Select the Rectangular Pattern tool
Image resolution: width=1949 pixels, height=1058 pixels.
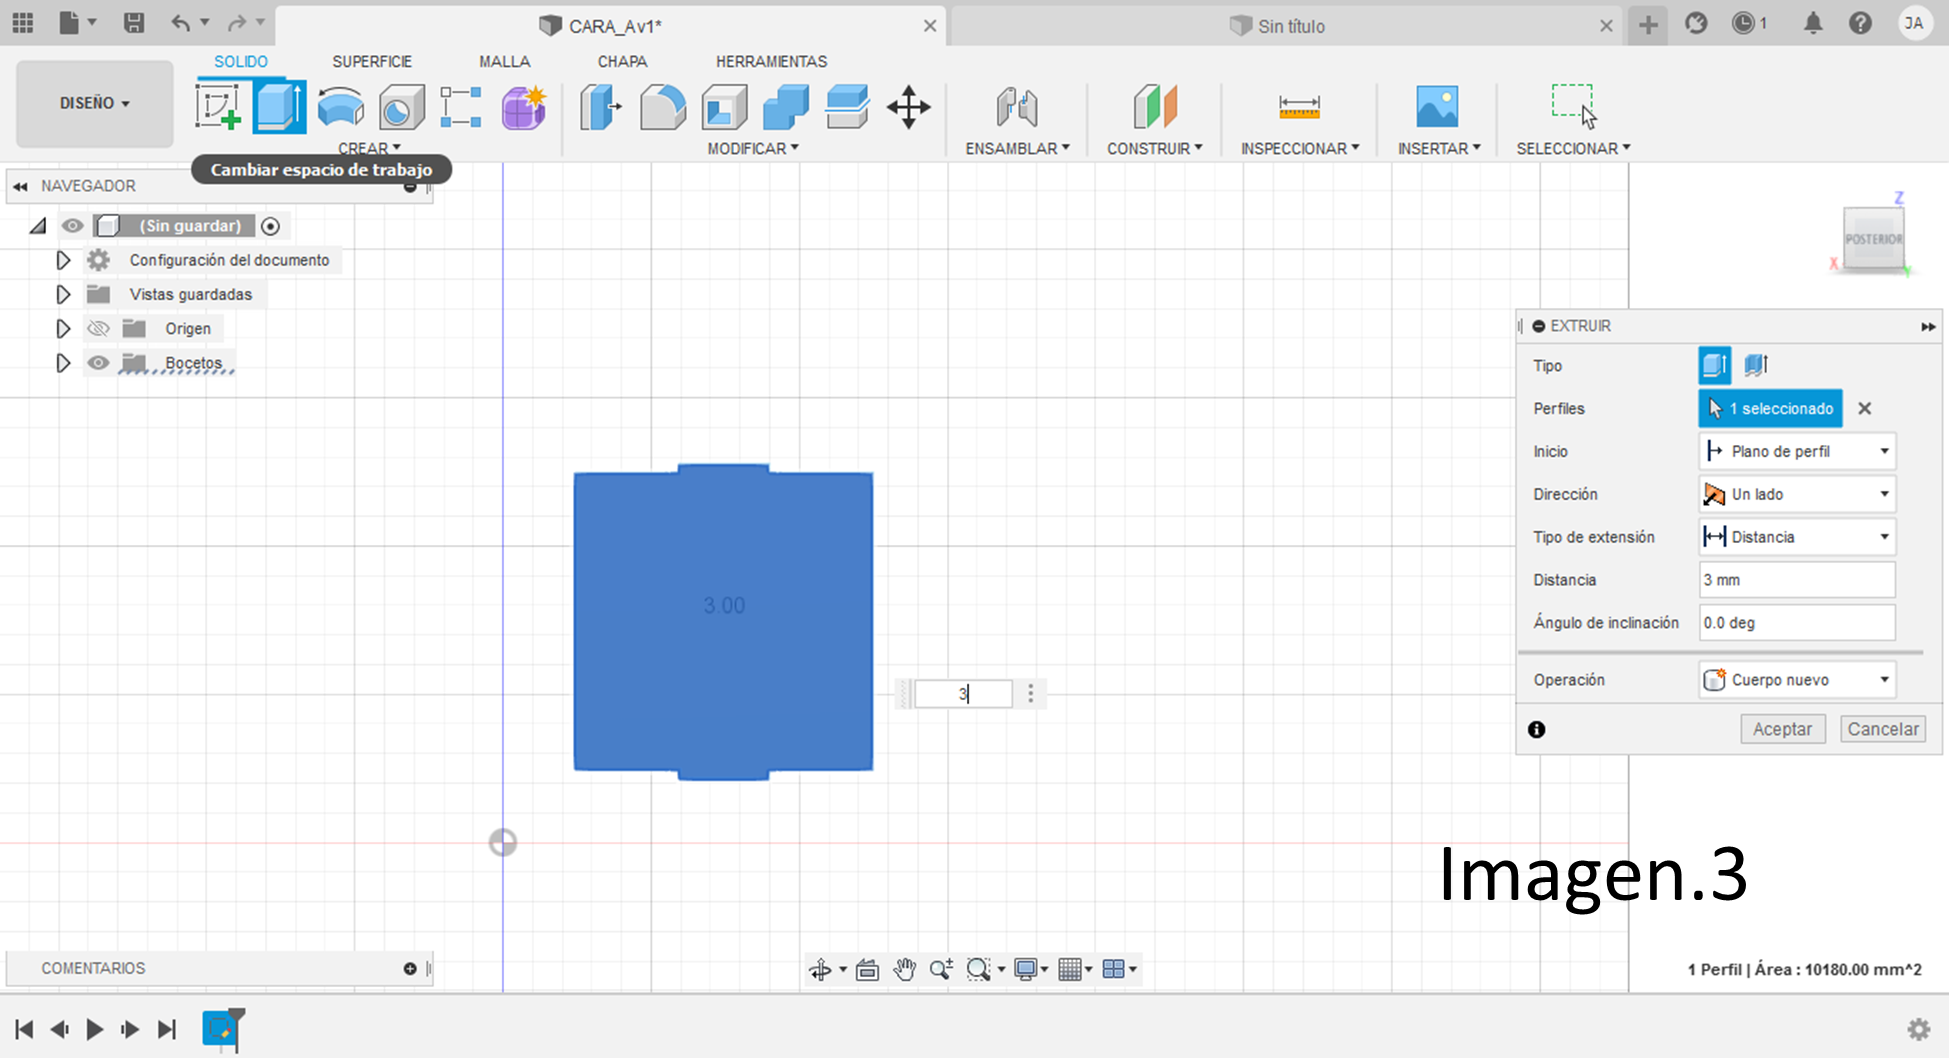(x=461, y=106)
